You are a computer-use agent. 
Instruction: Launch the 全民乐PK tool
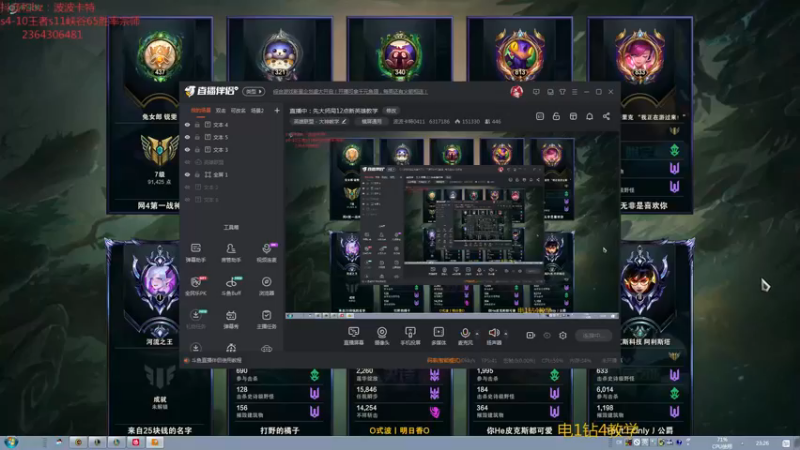click(x=195, y=286)
